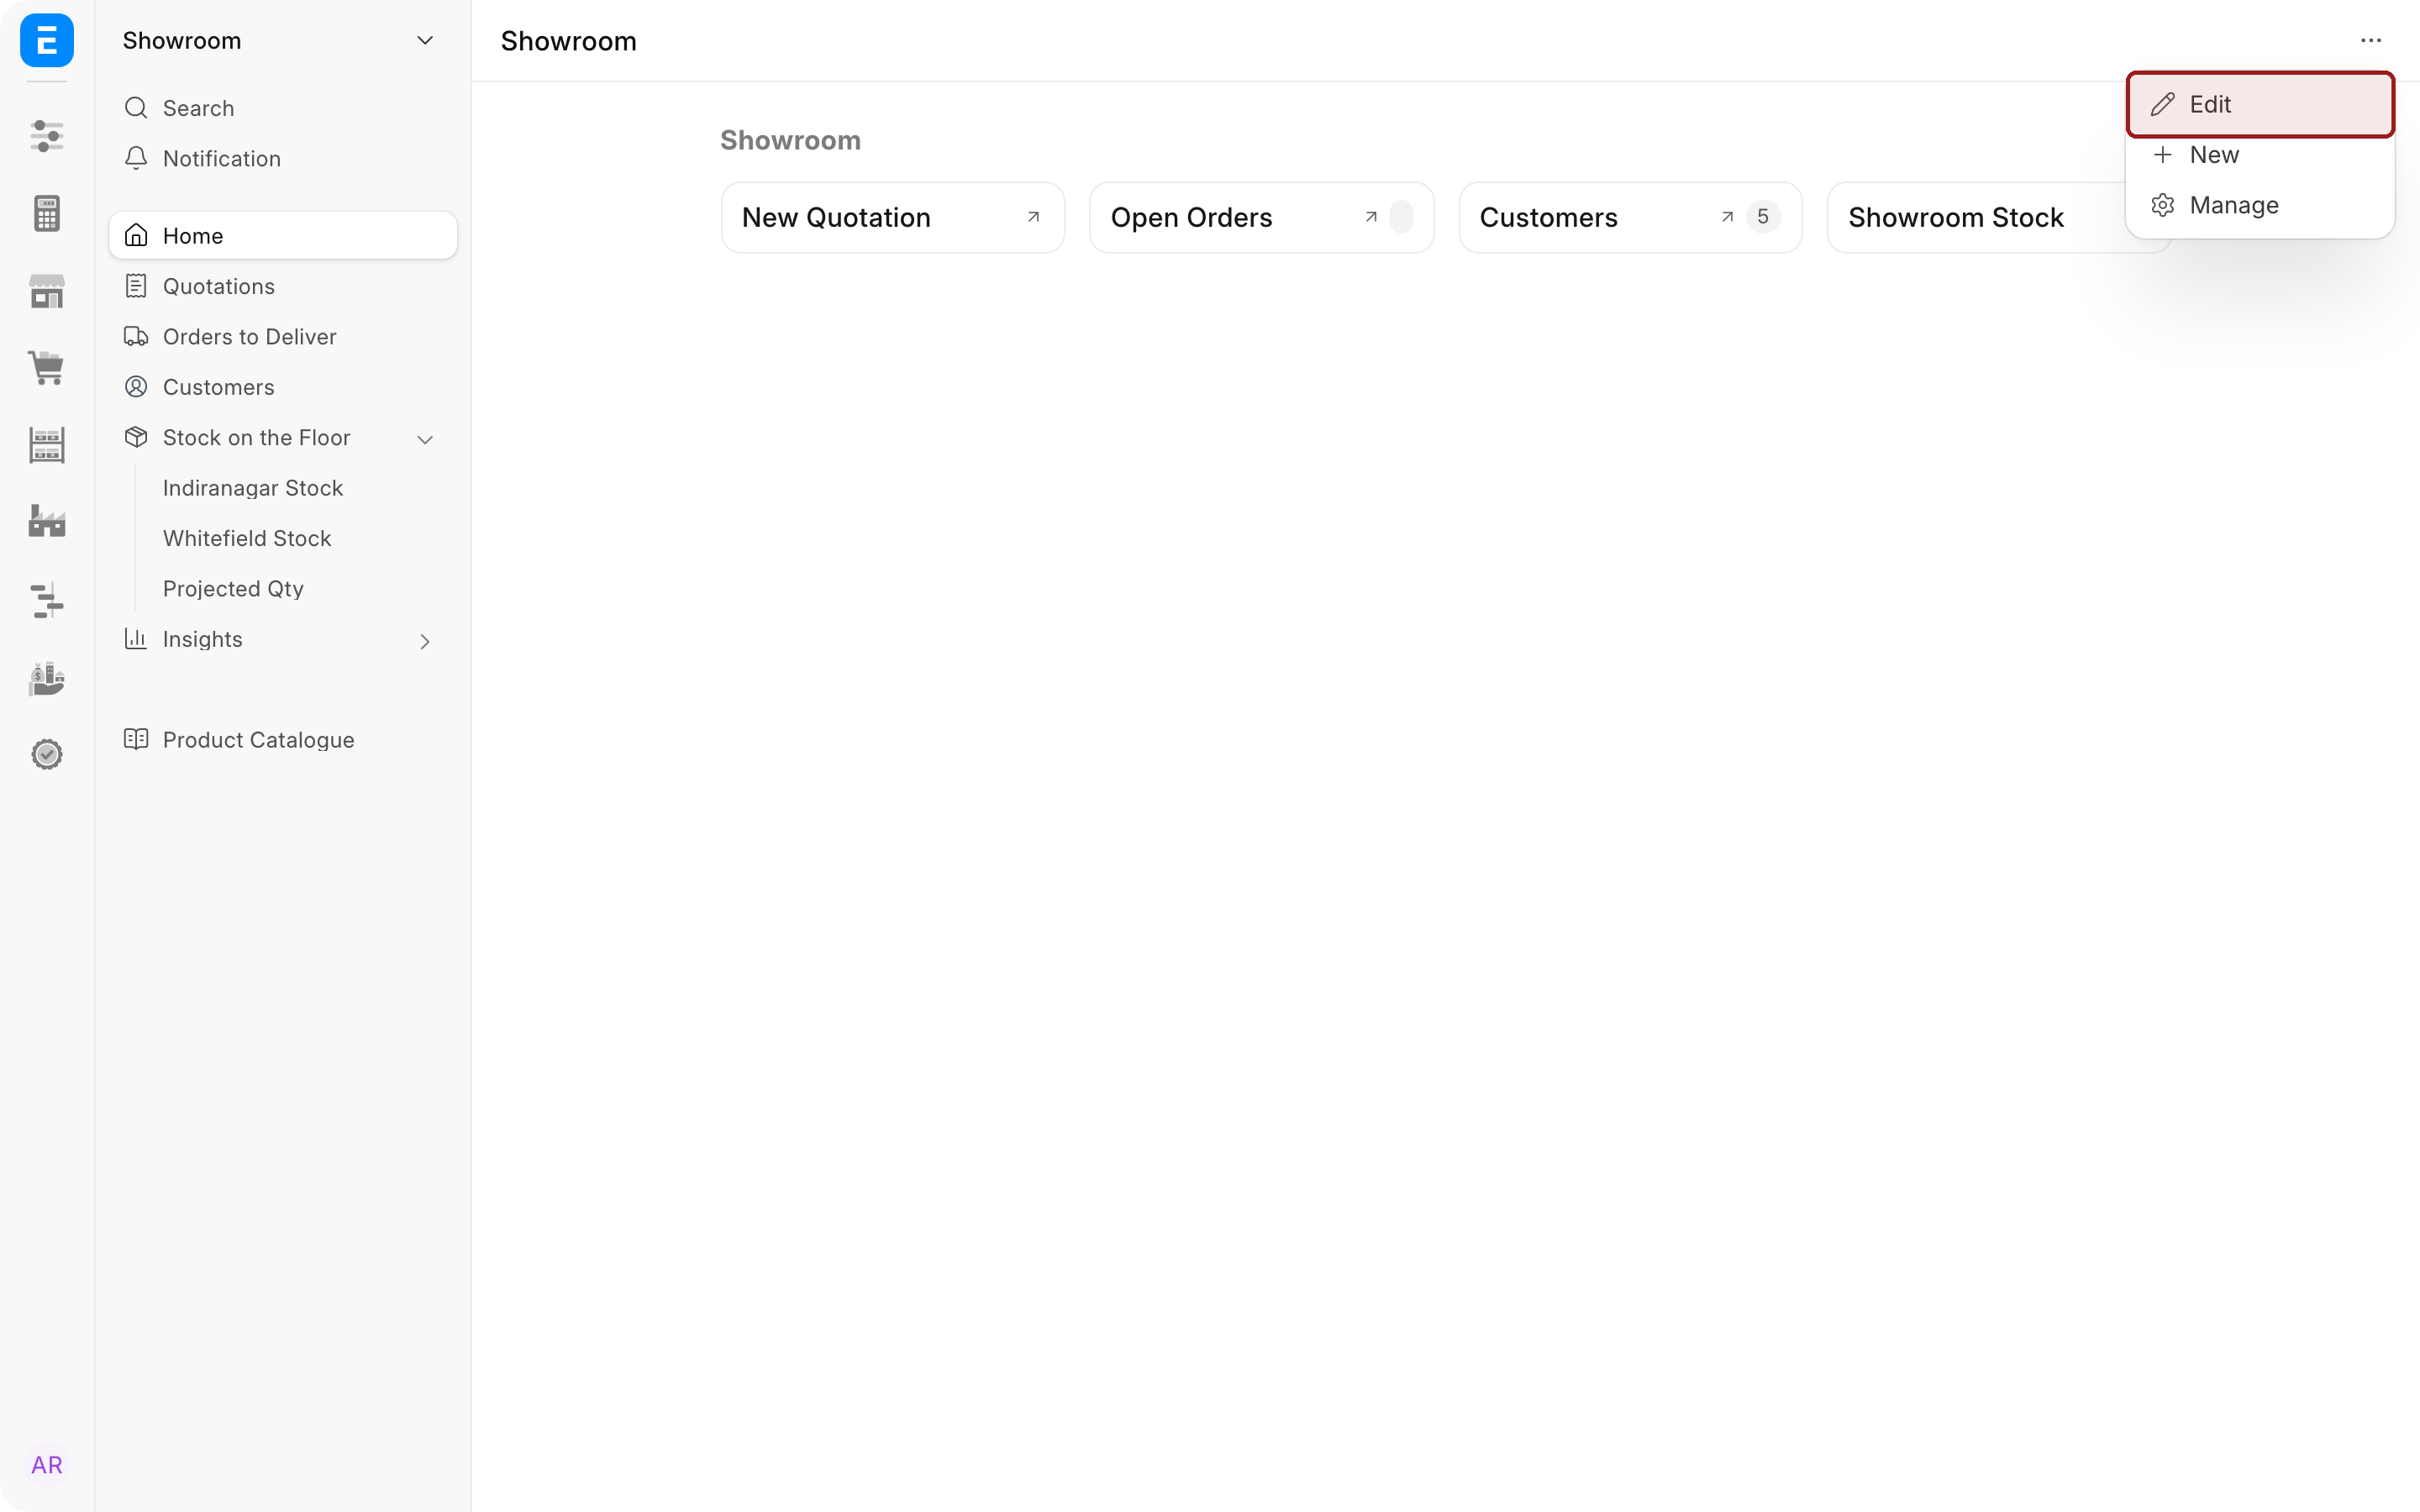Click the three-dot page options button
The width and height of the screenshot is (2420, 1512).
click(x=2371, y=41)
